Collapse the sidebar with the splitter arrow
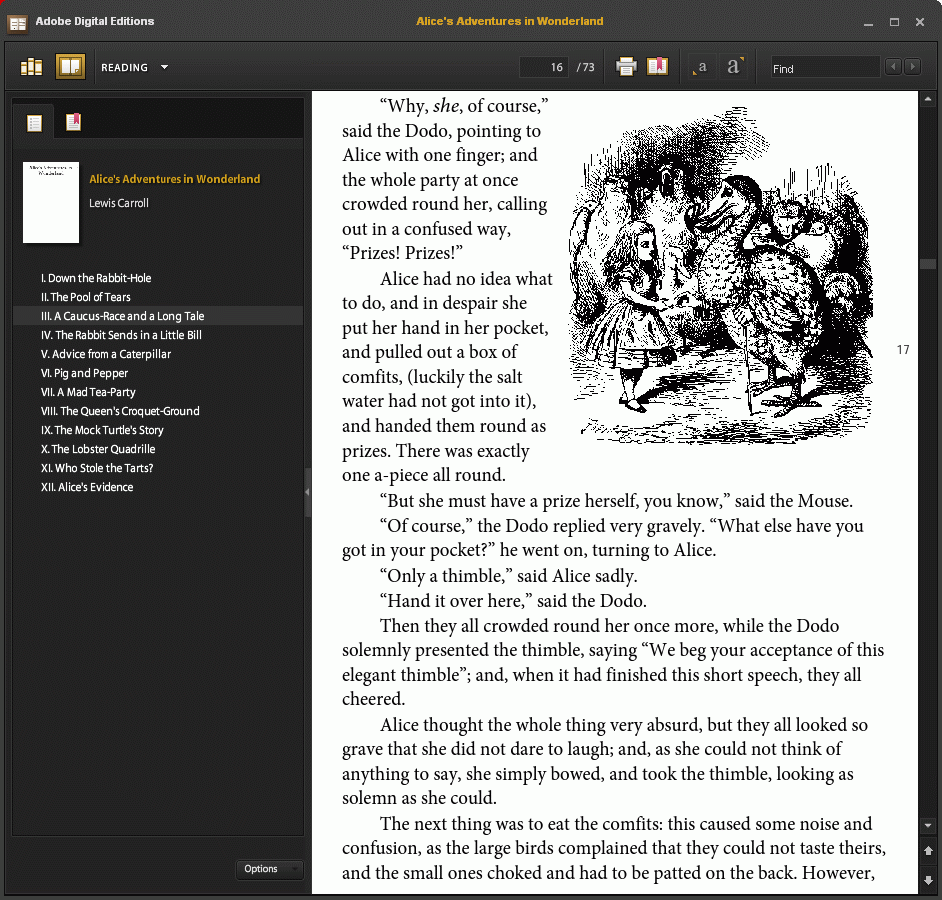Image resolution: width=942 pixels, height=900 pixels. [307, 492]
